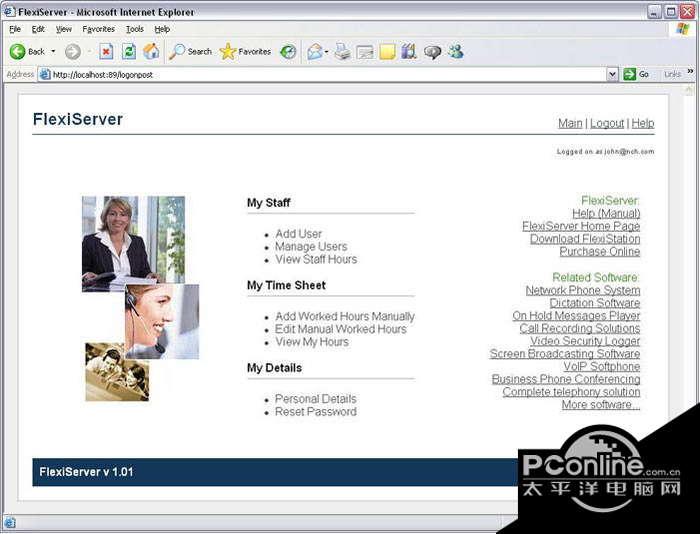Click Download FlexiStation link
Viewport: 700px width, 534px height.
pos(585,239)
